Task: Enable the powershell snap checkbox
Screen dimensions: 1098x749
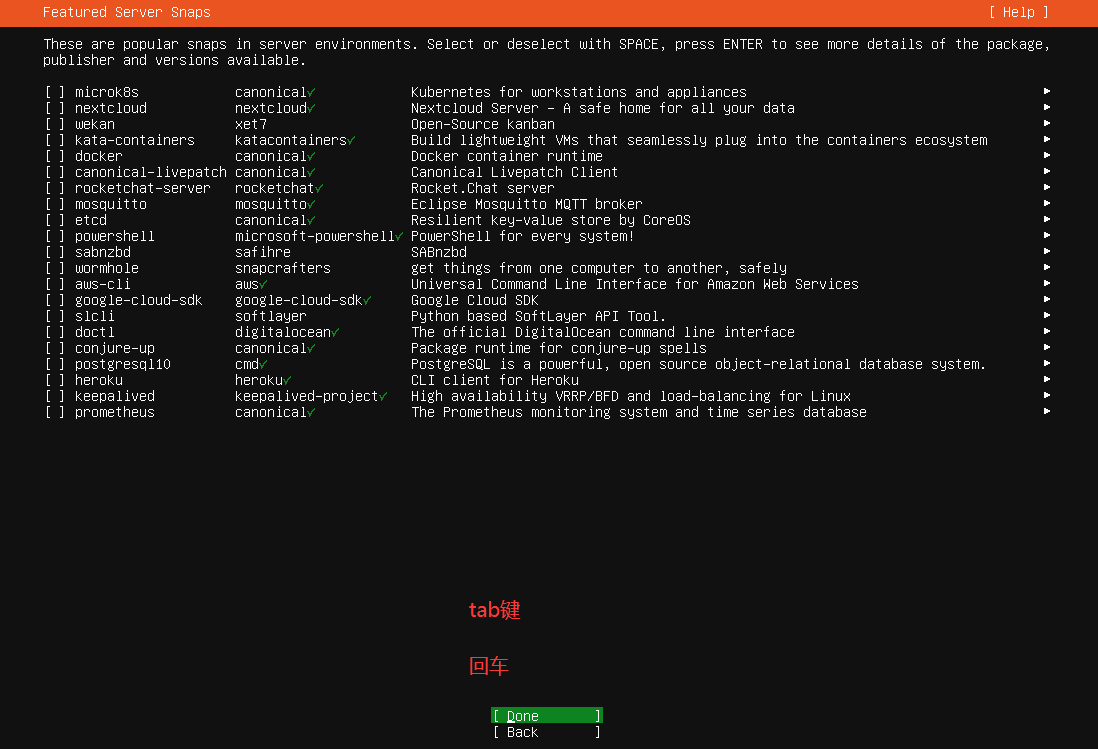Action: (55, 237)
